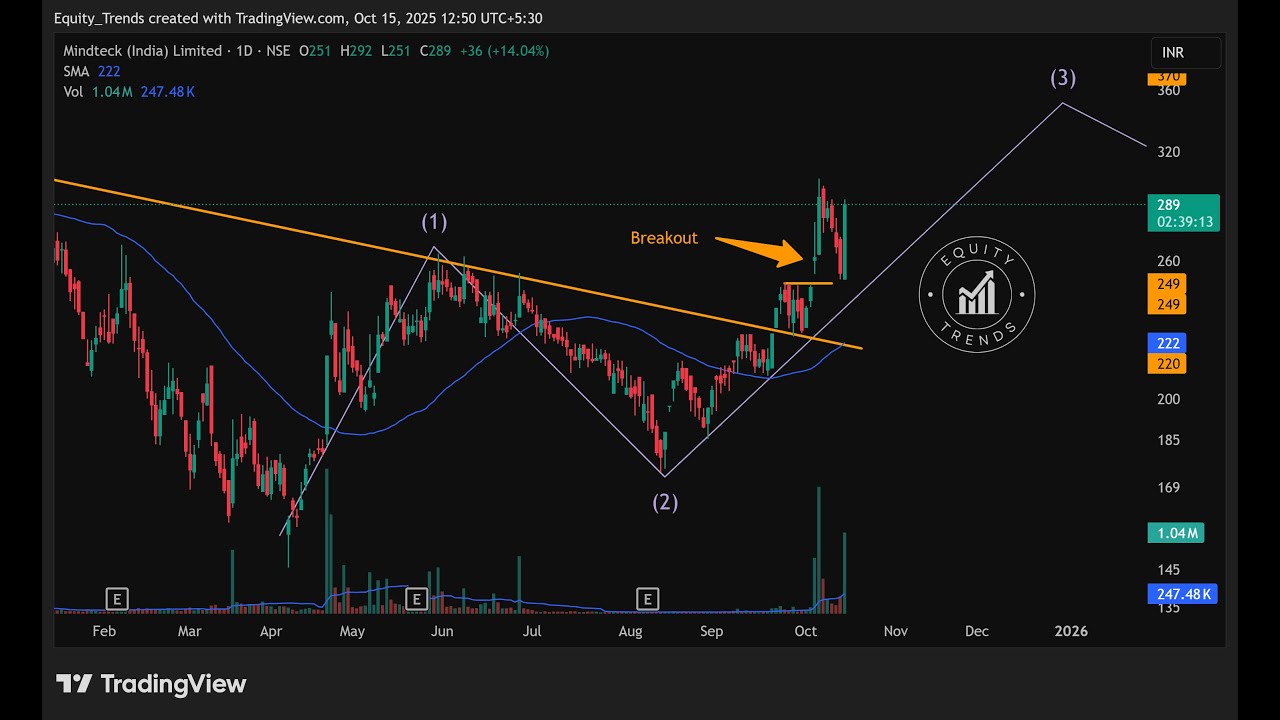Click the 169 price axis value
Image resolution: width=1280 pixels, height=720 pixels.
pyautogui.click(x=1169, y=488)
